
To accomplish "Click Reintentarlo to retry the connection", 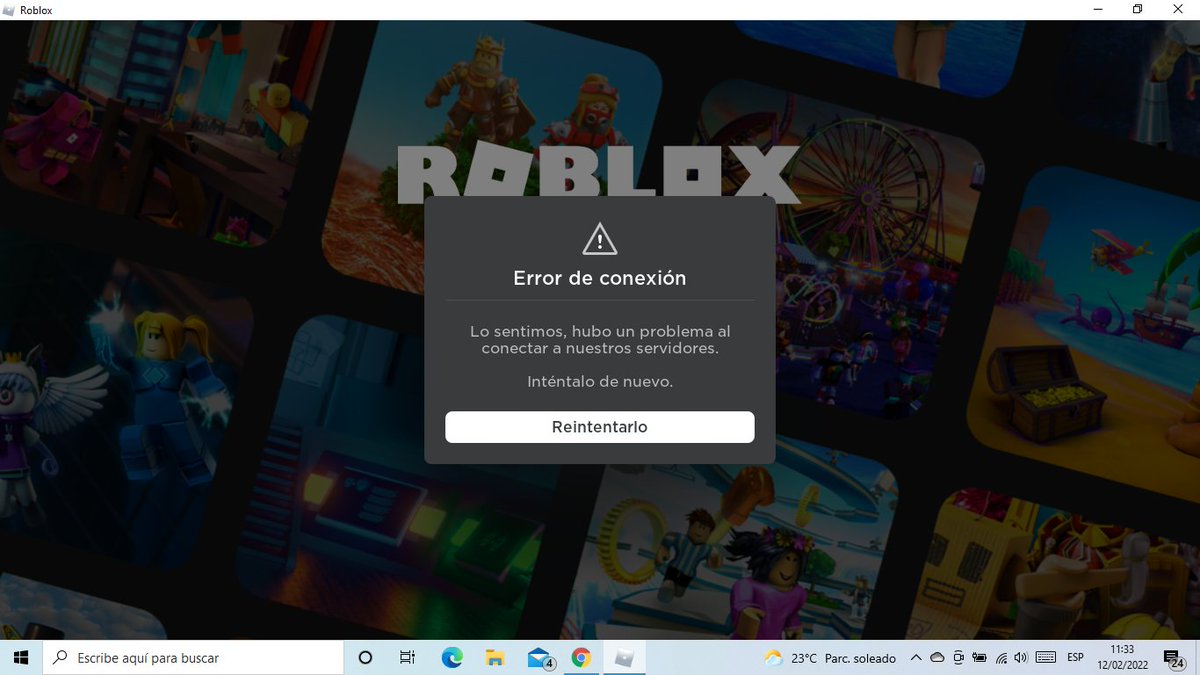I will (x=599, y=426).
